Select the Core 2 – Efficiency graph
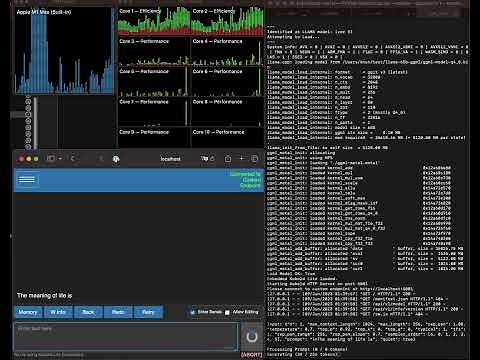The height and width of the screenshot is (360, 480). pyautogui.click(x=228, y=21)
